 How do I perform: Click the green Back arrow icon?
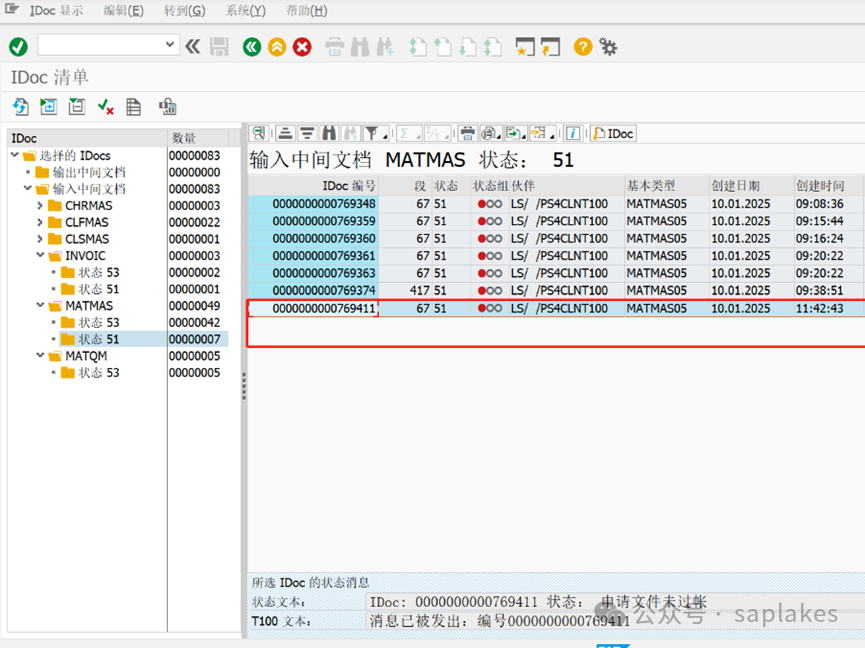[x=252, y=46]
